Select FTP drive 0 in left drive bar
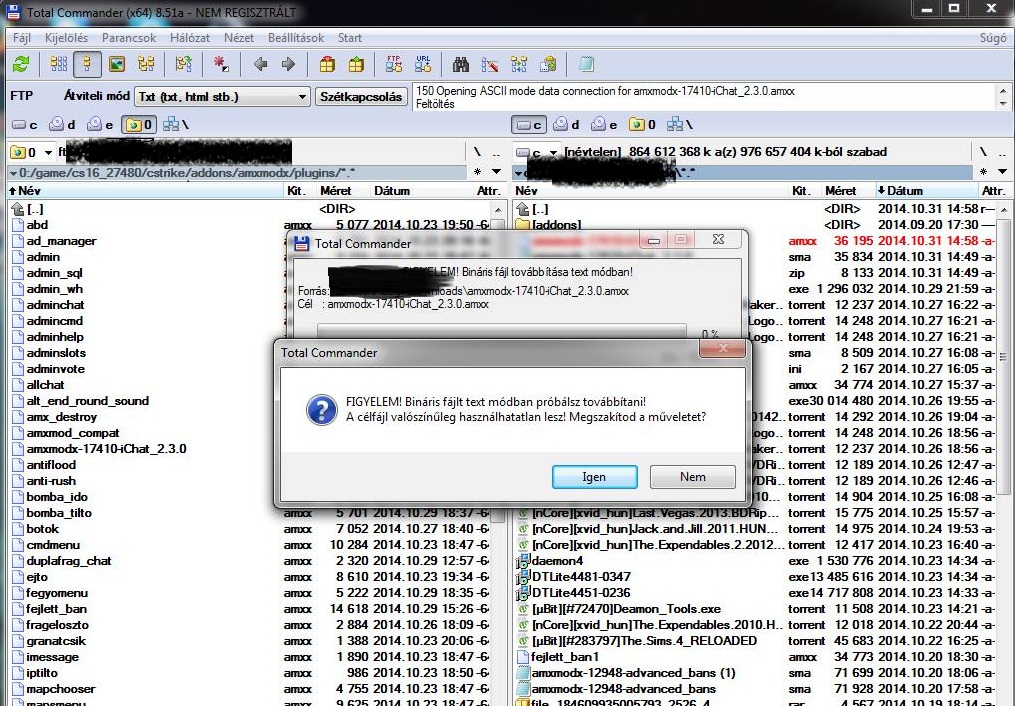Screen dimensions: 1015x706 coord(139,124)
